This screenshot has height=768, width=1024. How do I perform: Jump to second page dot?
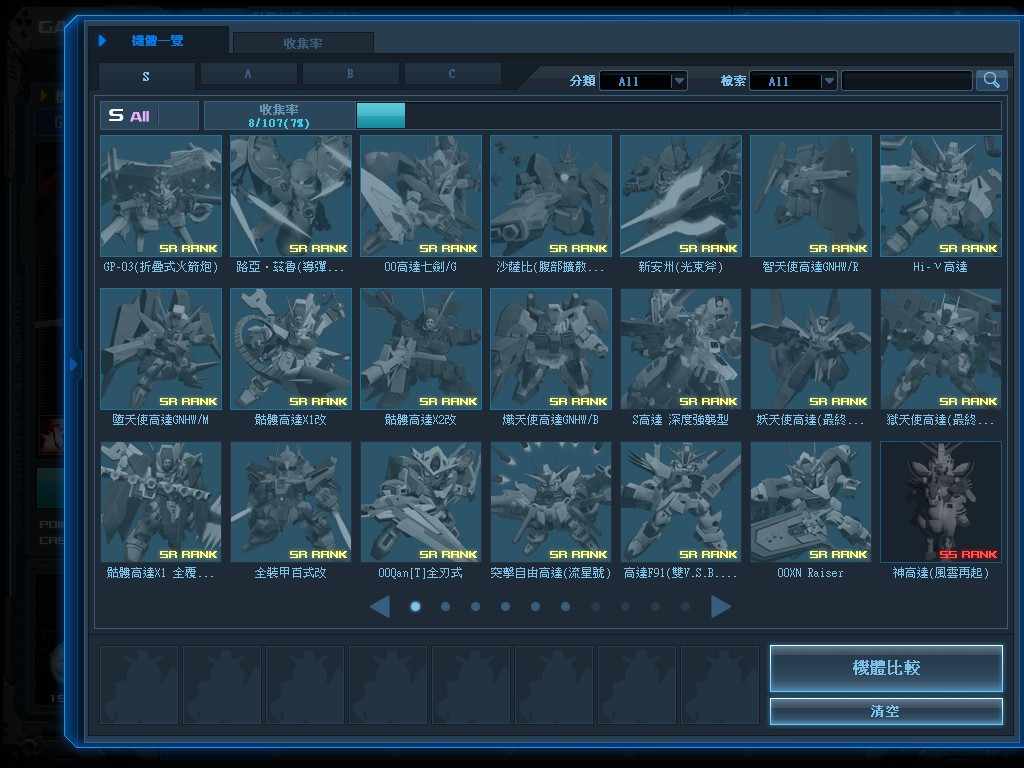pos(445,607)
